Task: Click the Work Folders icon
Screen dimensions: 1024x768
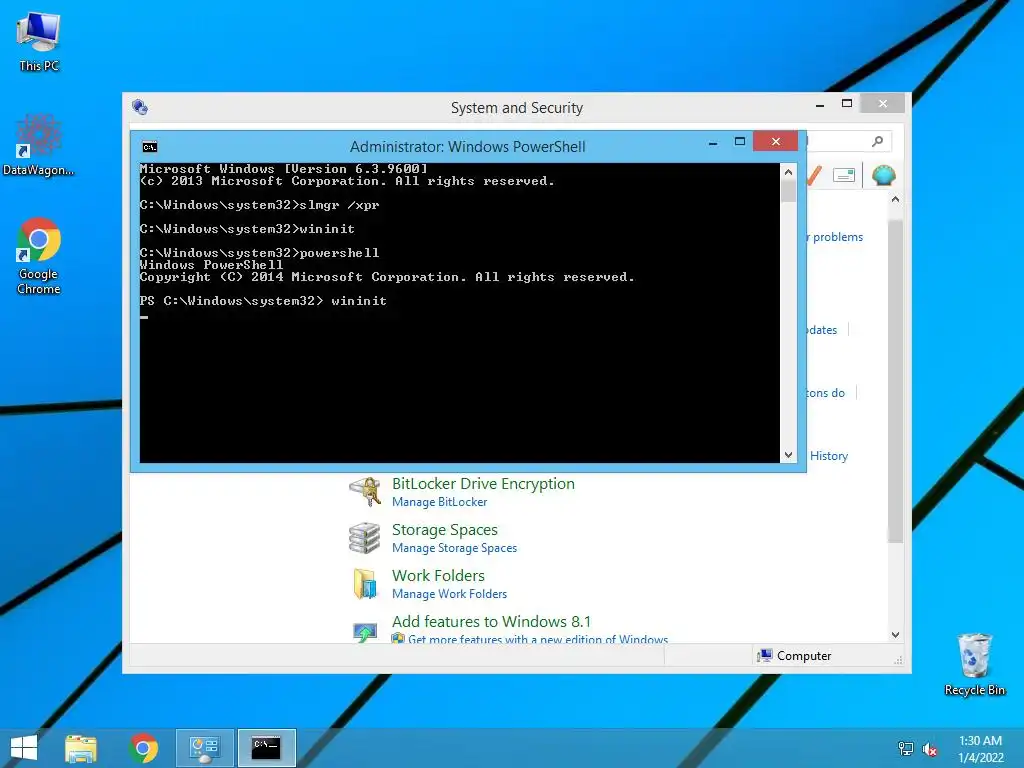Action: 364,583
